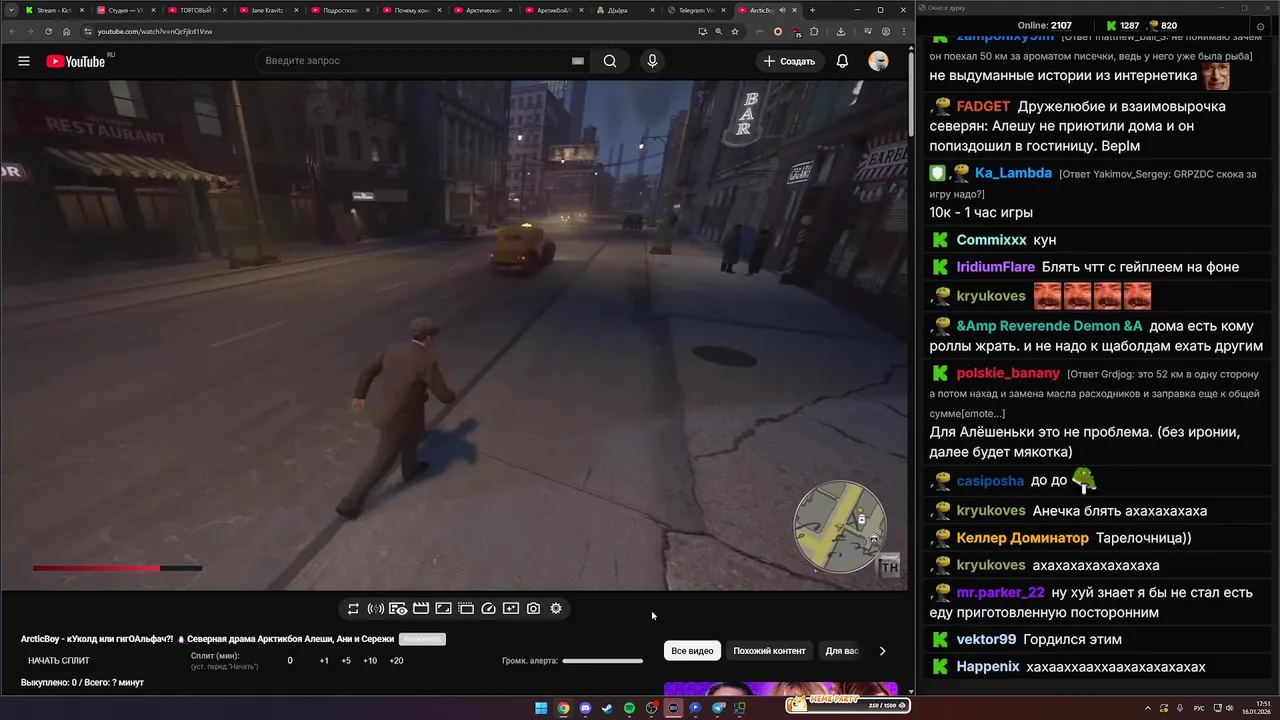
Task: Select the Все видео filter chip
Action: (x=692, y=651)
